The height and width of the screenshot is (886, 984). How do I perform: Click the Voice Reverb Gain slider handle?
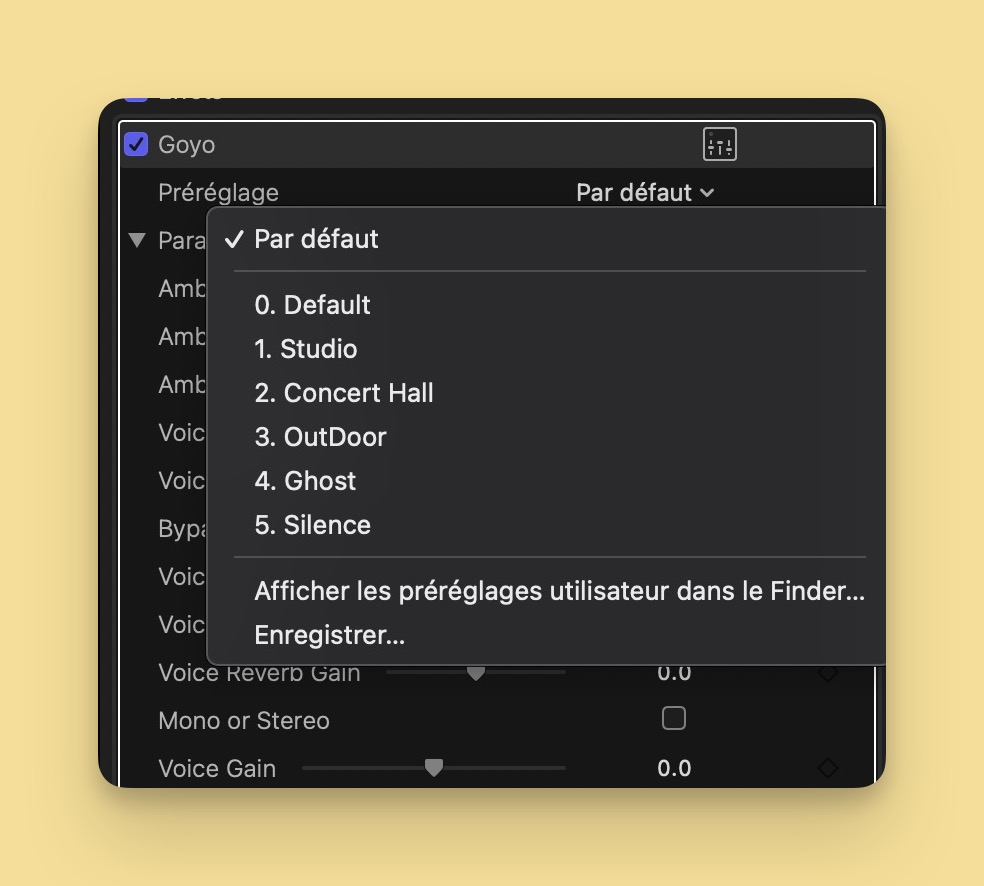(476, 673)
